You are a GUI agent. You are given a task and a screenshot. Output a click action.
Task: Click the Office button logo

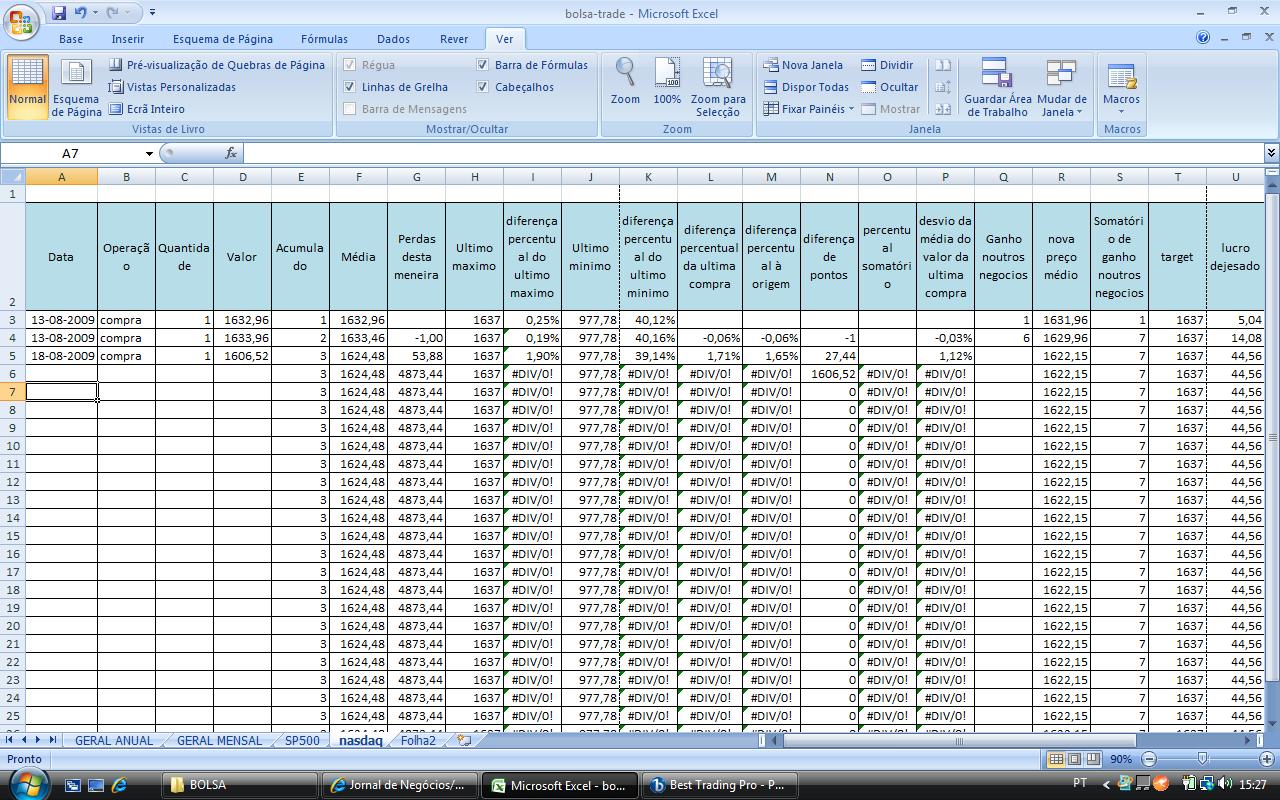[20, 21]
